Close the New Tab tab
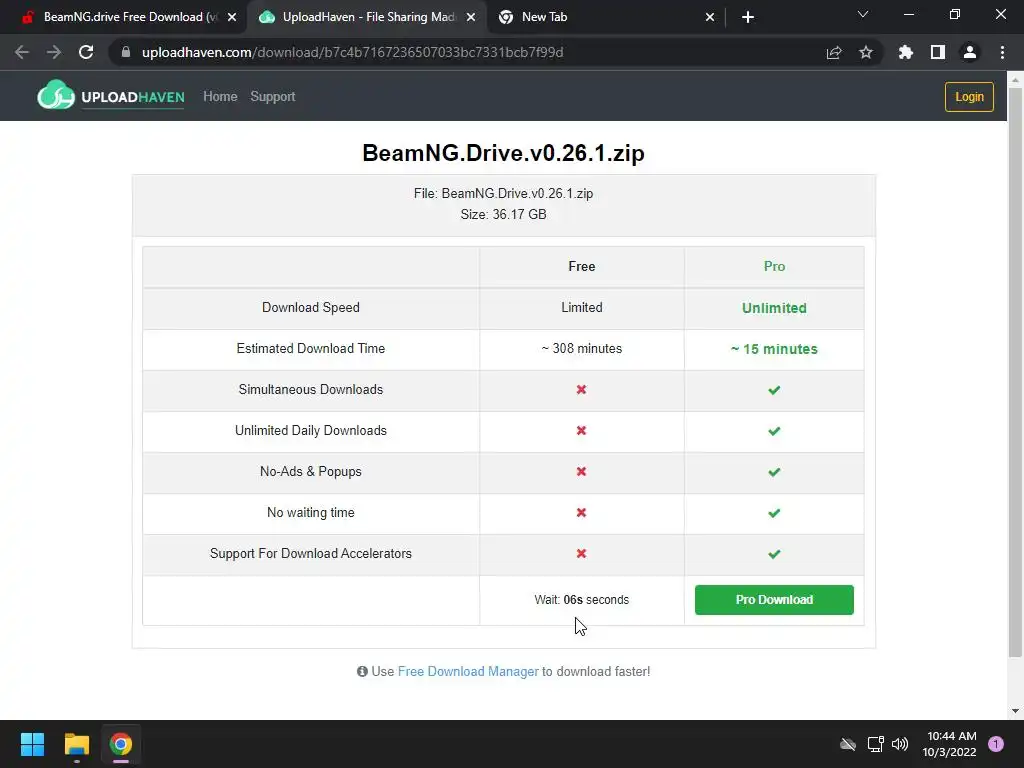The height and width of the screenshot is (768, 1024). click(710, 17)
